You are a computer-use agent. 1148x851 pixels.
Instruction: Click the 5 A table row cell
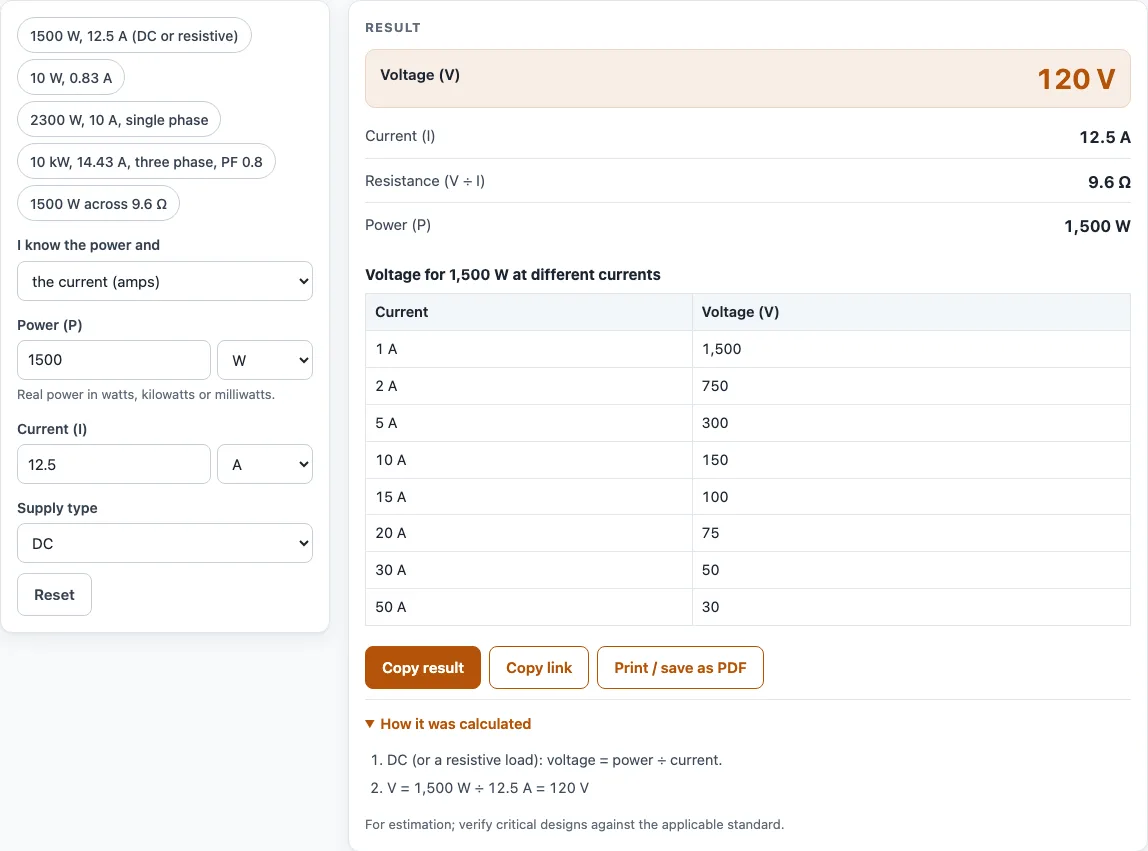529,423
